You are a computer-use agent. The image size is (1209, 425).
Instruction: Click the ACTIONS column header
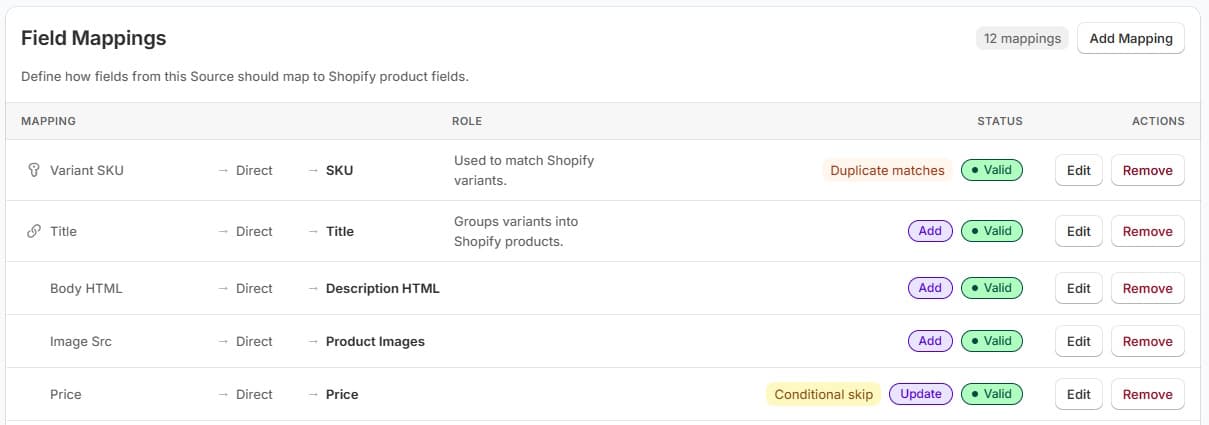pos(1158,121)
